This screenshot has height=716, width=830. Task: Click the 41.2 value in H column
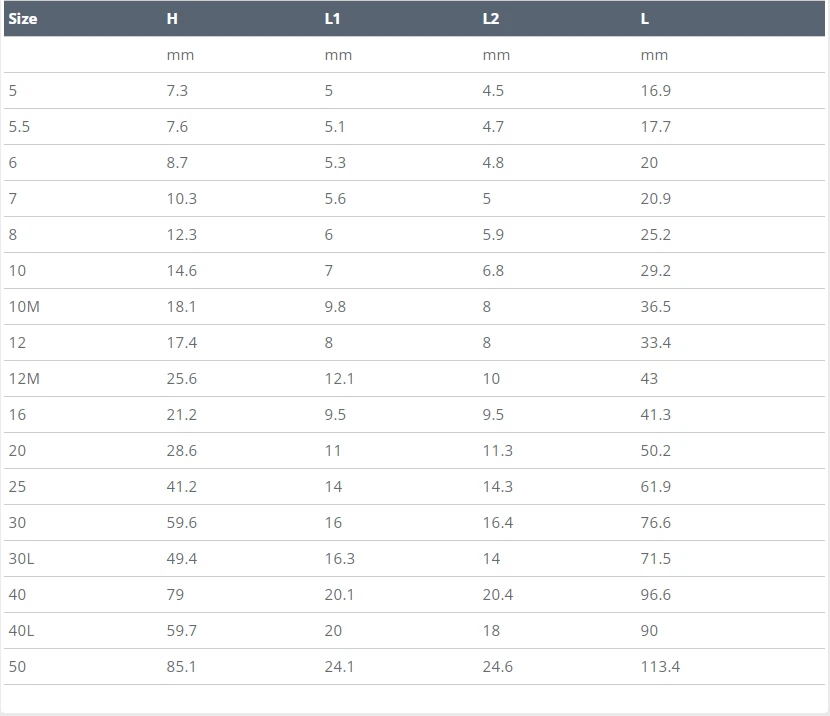pyautogui.click(x=181, y=487)
